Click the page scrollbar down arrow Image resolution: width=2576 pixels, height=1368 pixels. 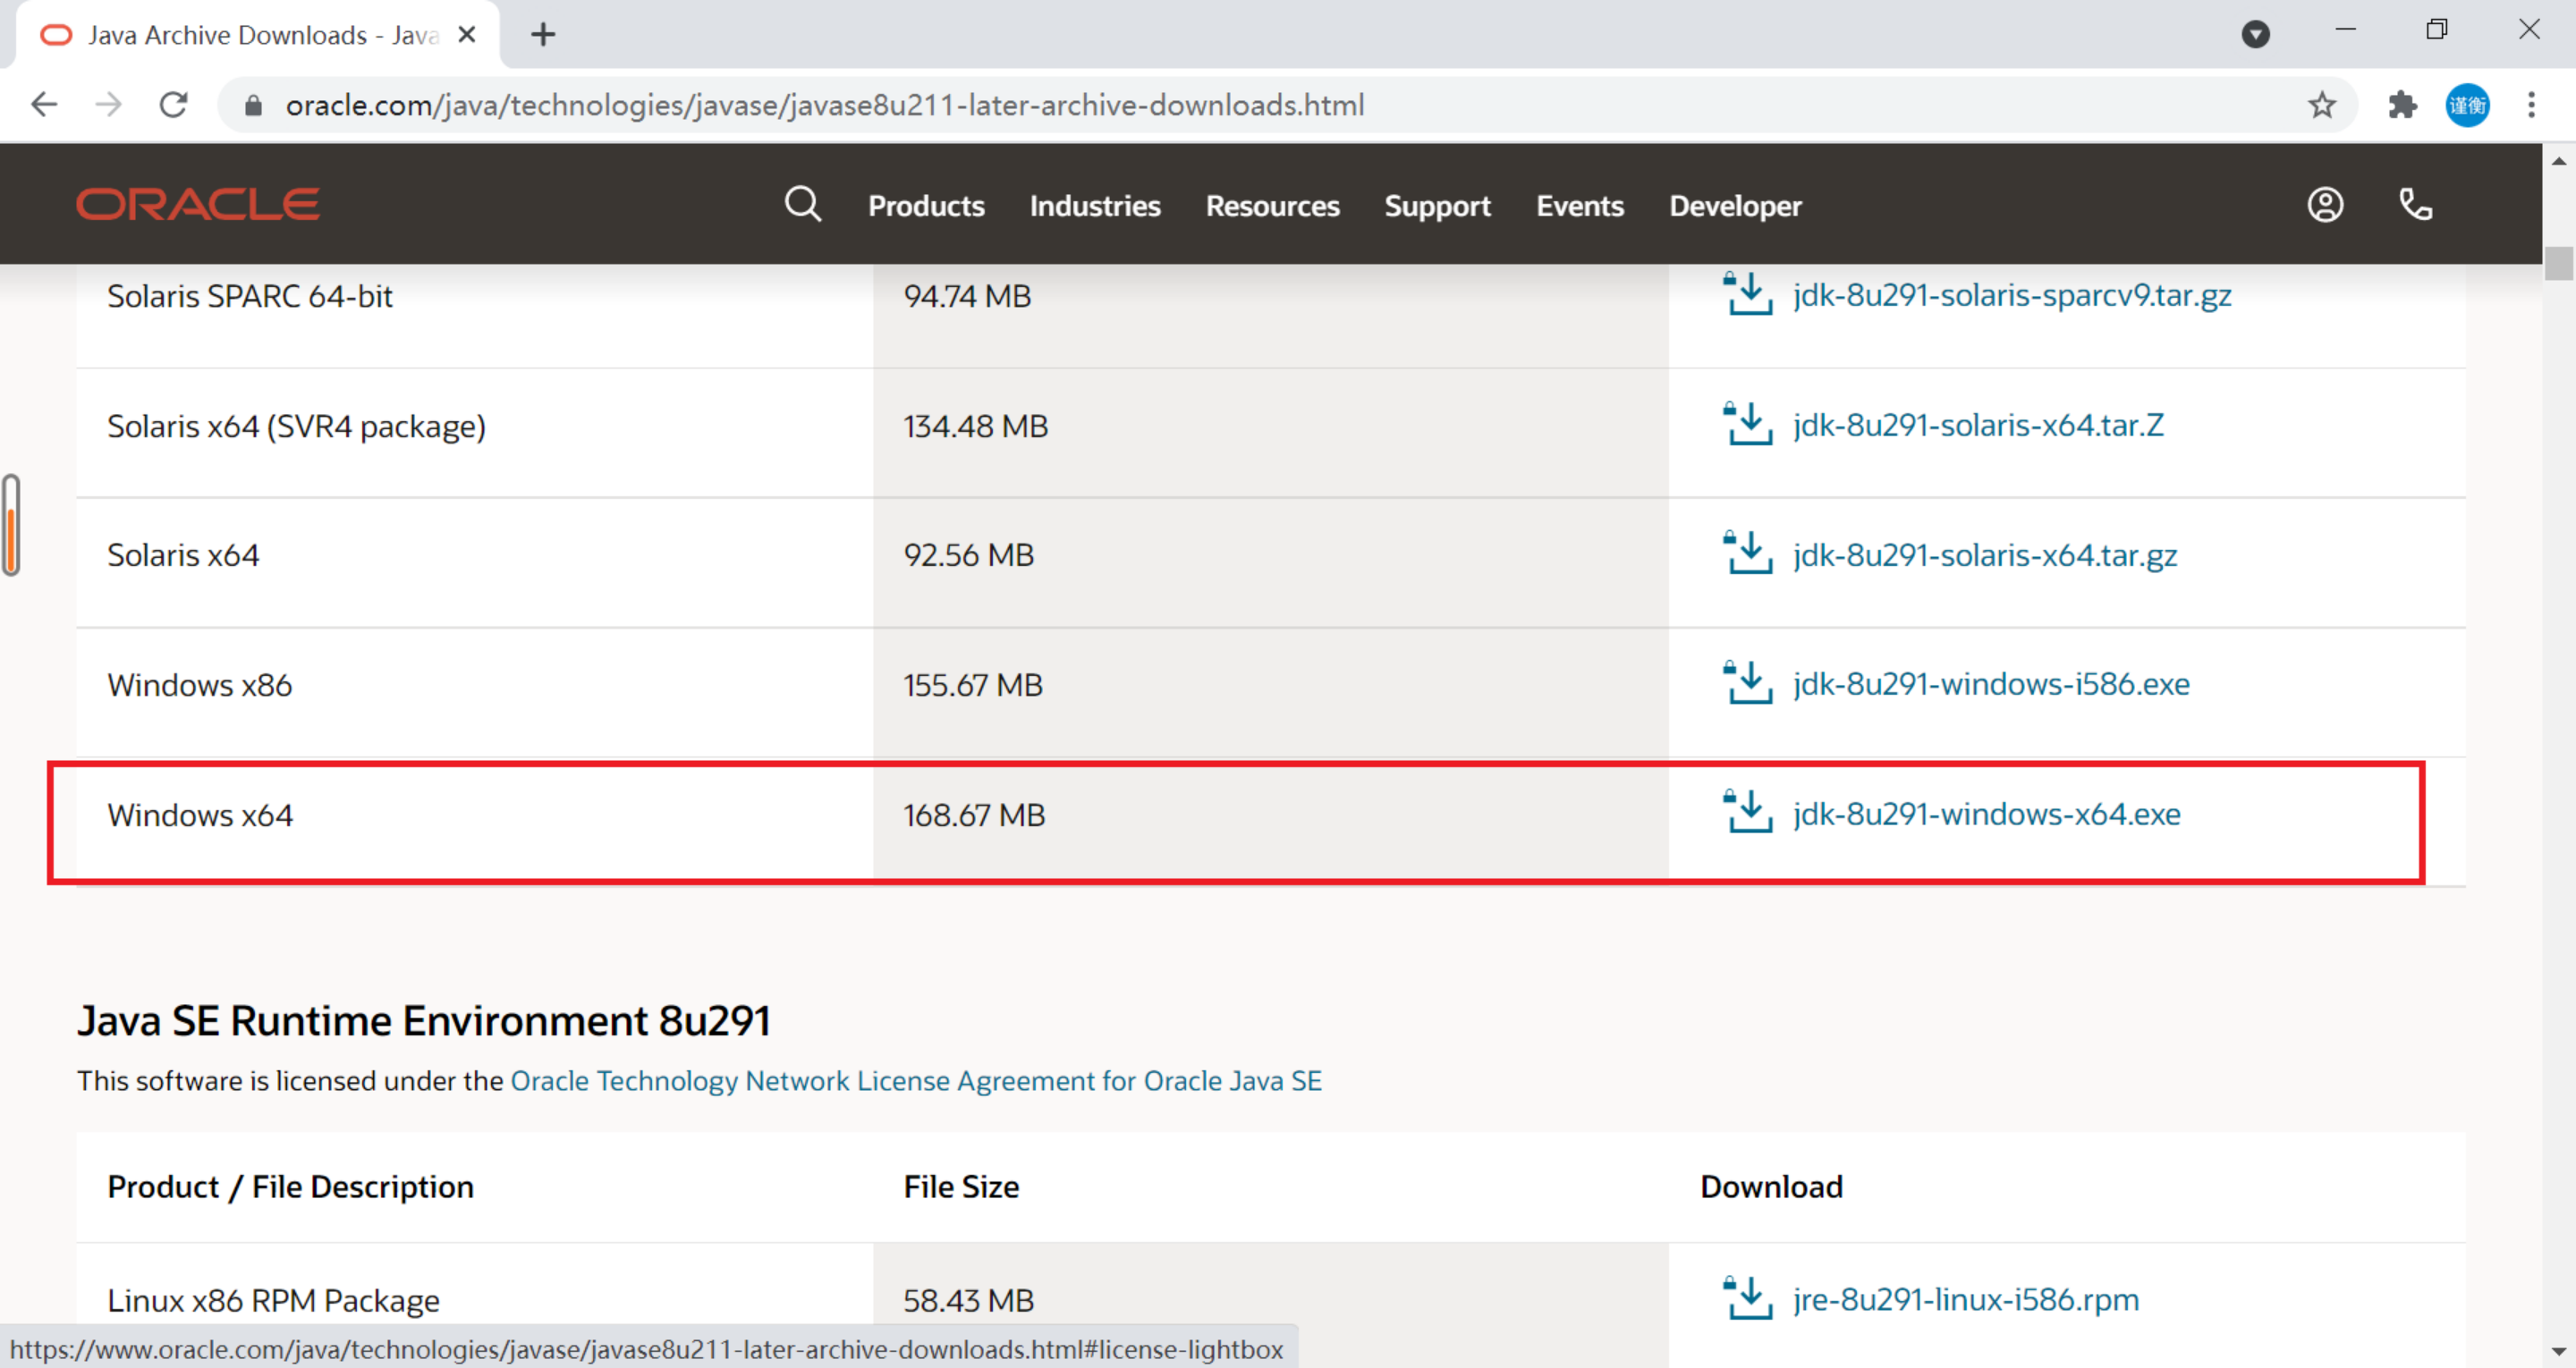coord(2558,1351)
